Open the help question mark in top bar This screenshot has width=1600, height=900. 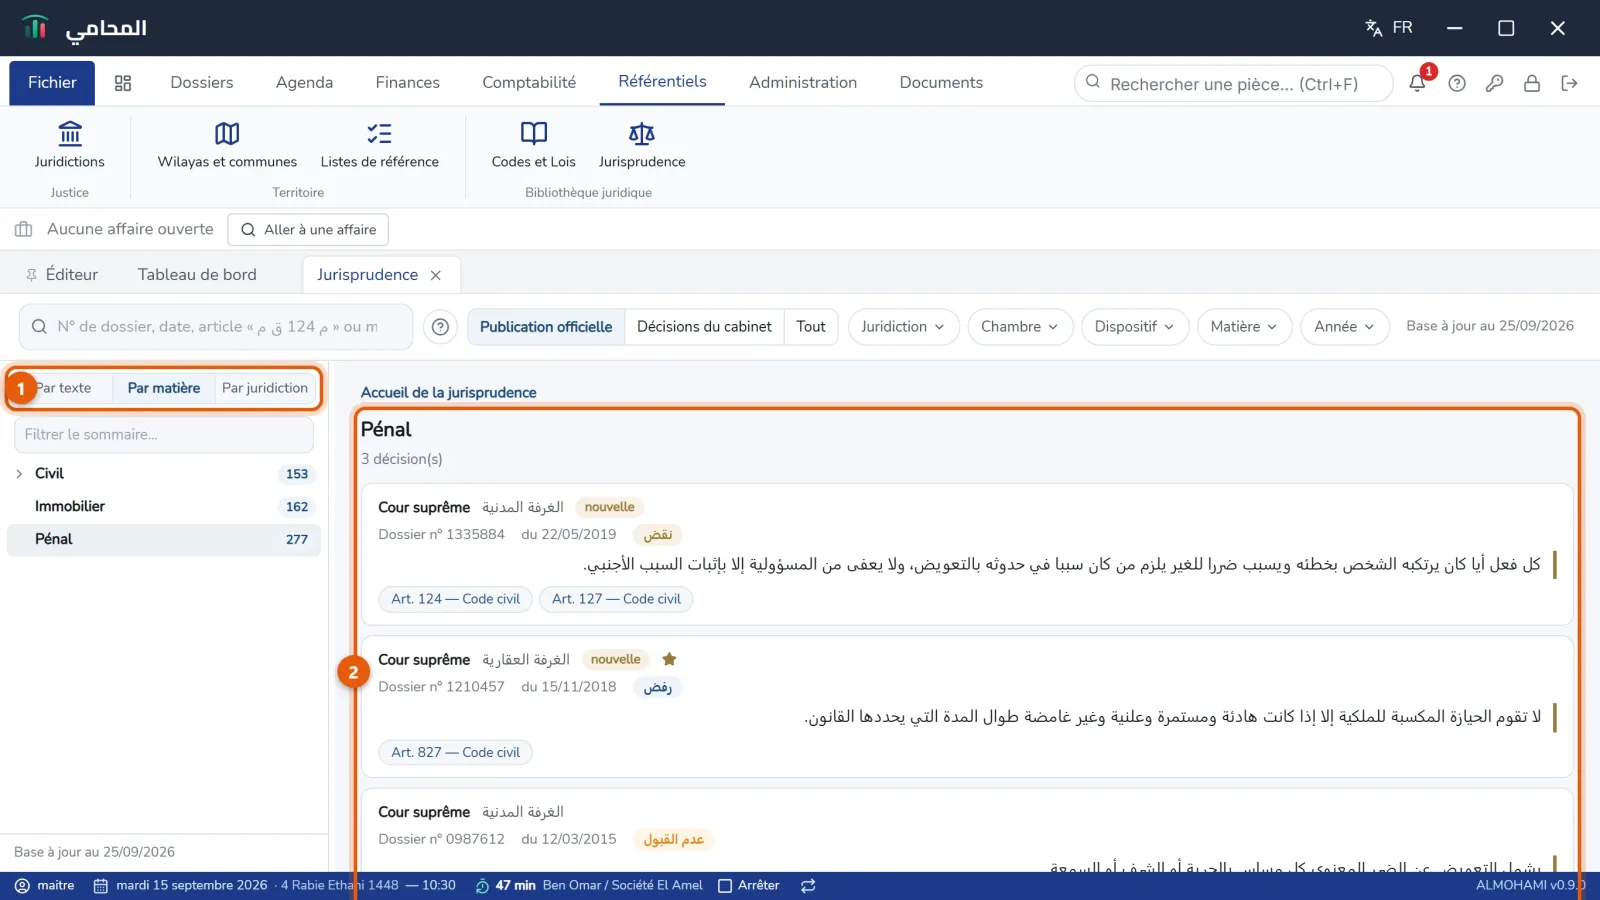point(1457,83)
